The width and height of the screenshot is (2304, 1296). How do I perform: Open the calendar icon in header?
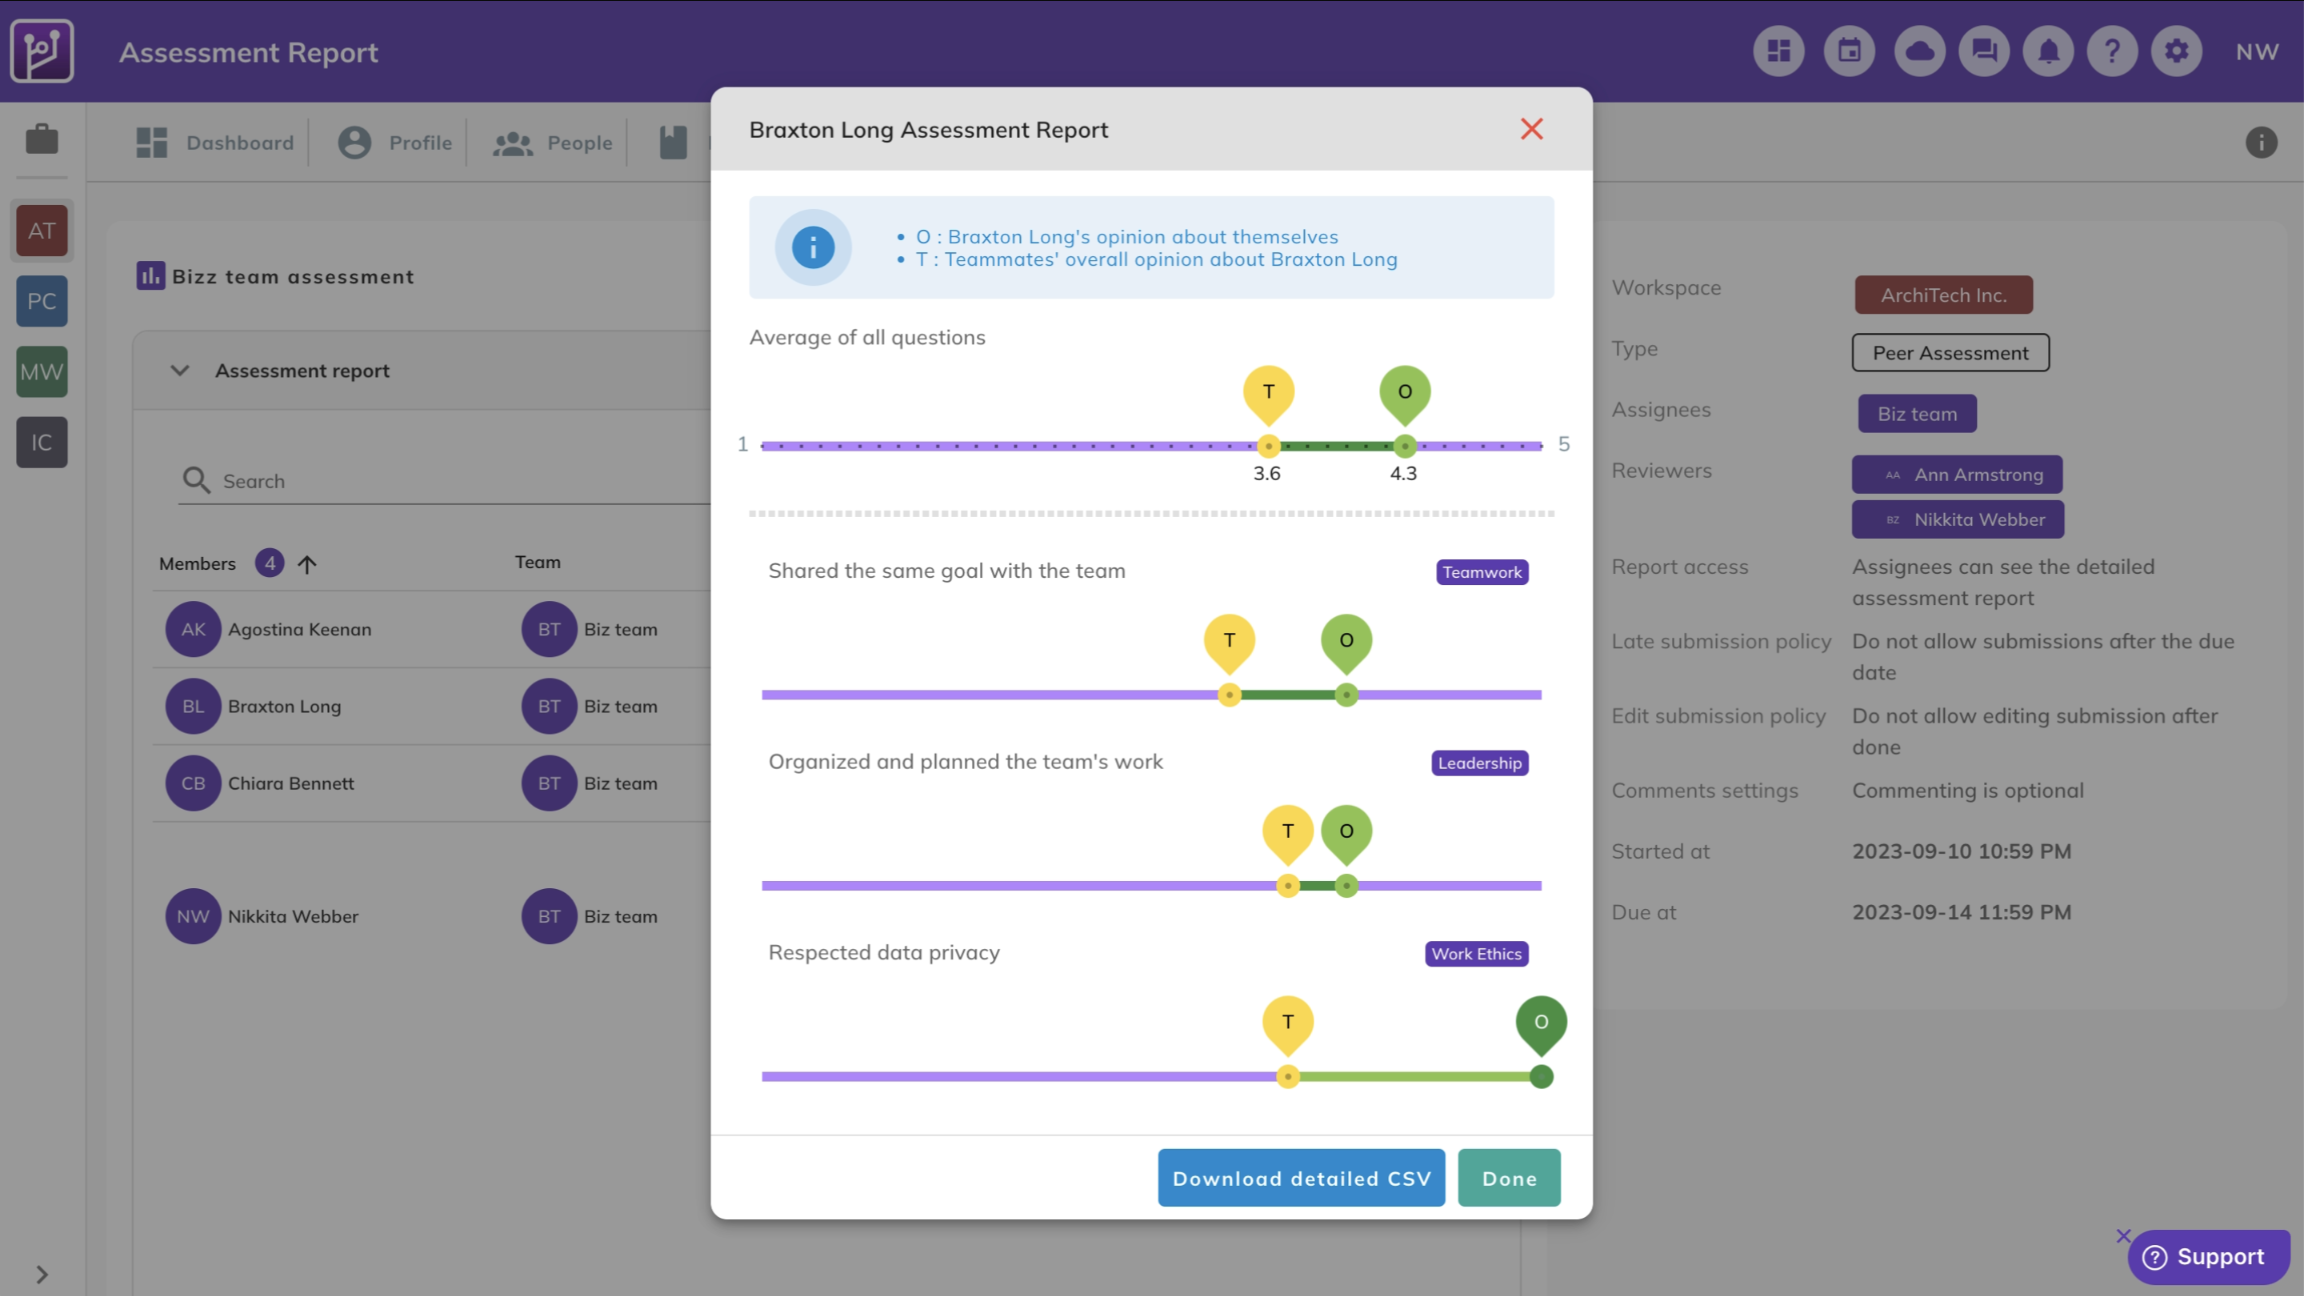pos(1849,51)
